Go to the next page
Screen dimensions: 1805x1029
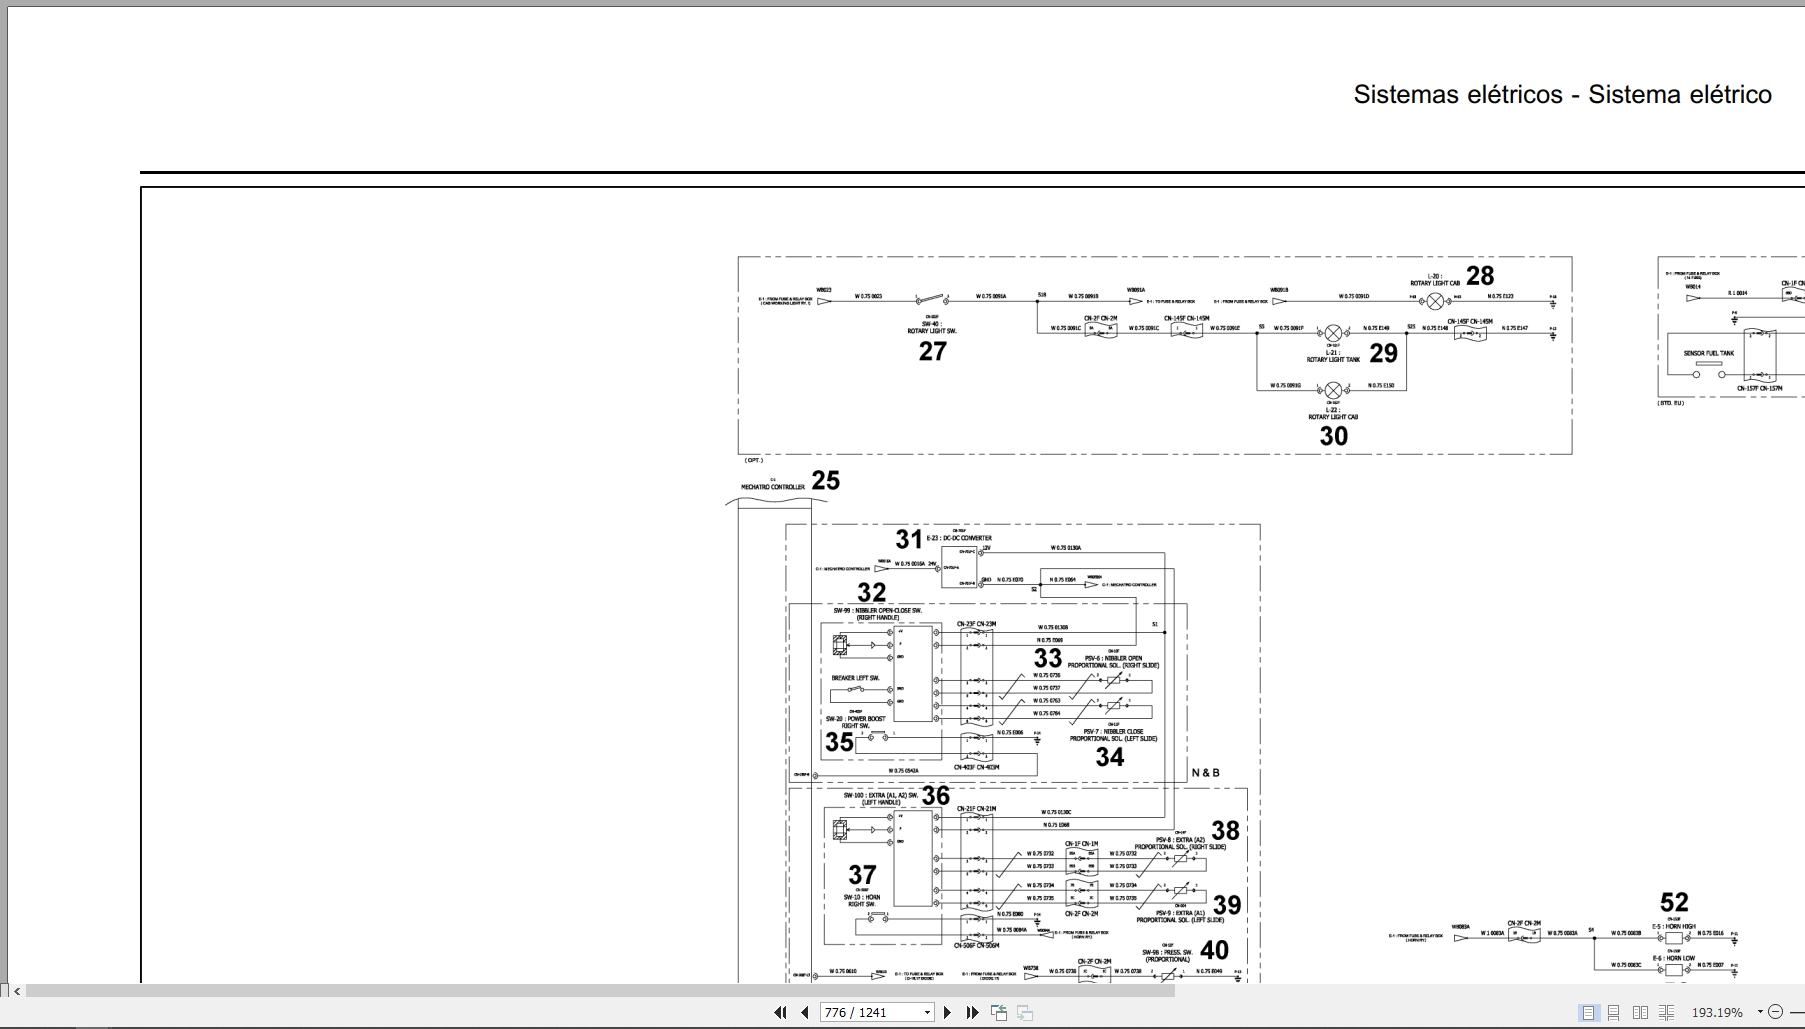[947, 1012]
